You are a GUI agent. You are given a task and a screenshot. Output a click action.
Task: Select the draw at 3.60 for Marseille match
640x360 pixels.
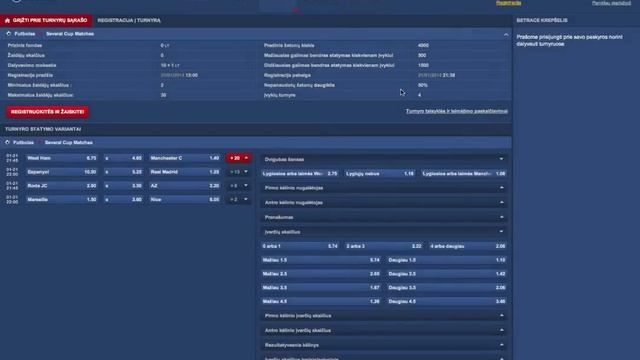pos(123,200)
